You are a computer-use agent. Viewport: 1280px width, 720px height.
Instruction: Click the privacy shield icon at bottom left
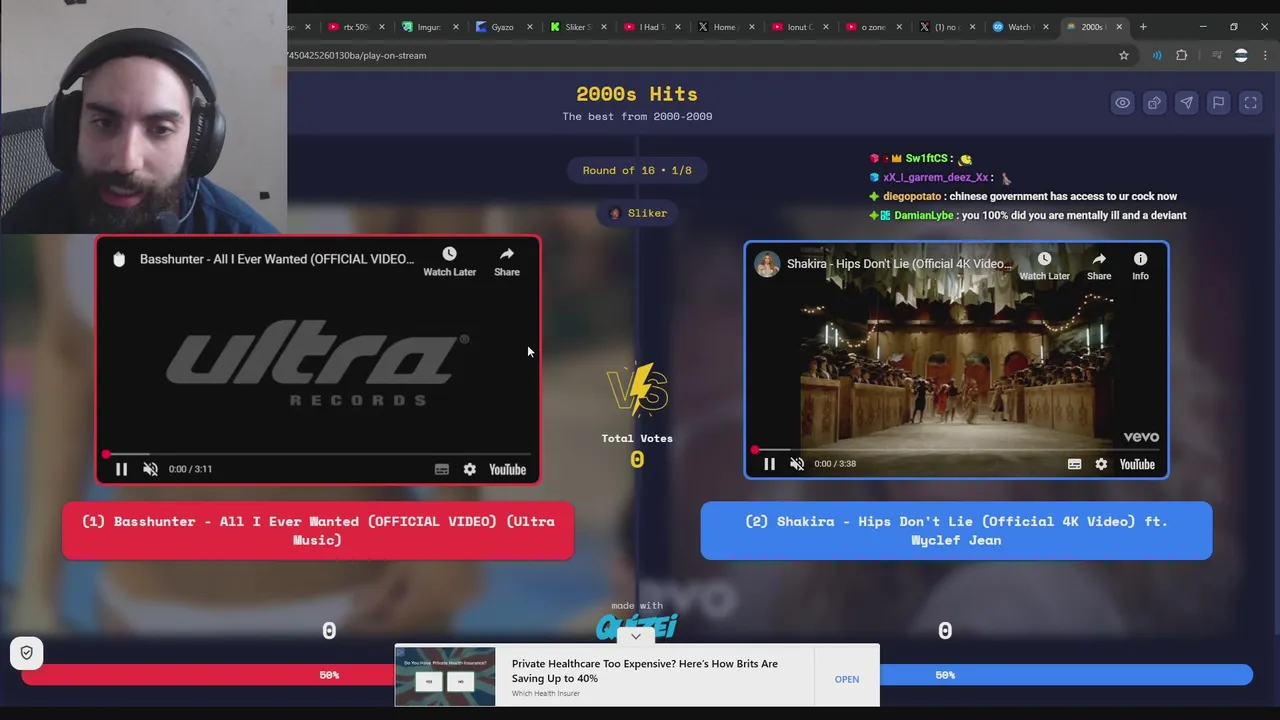(x=27, y=653)
